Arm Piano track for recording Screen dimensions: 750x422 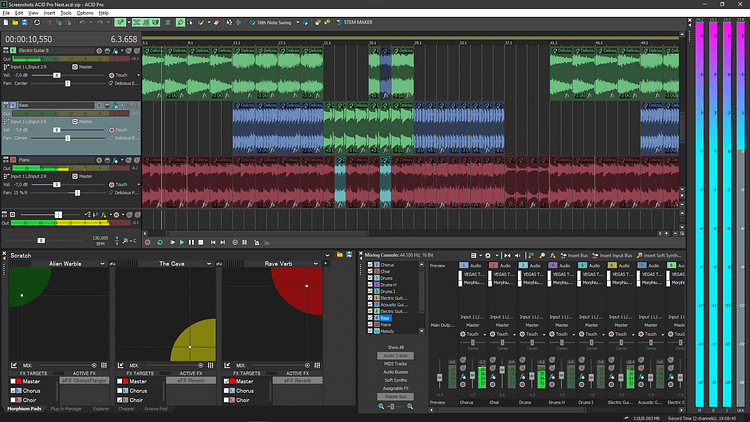99,160
